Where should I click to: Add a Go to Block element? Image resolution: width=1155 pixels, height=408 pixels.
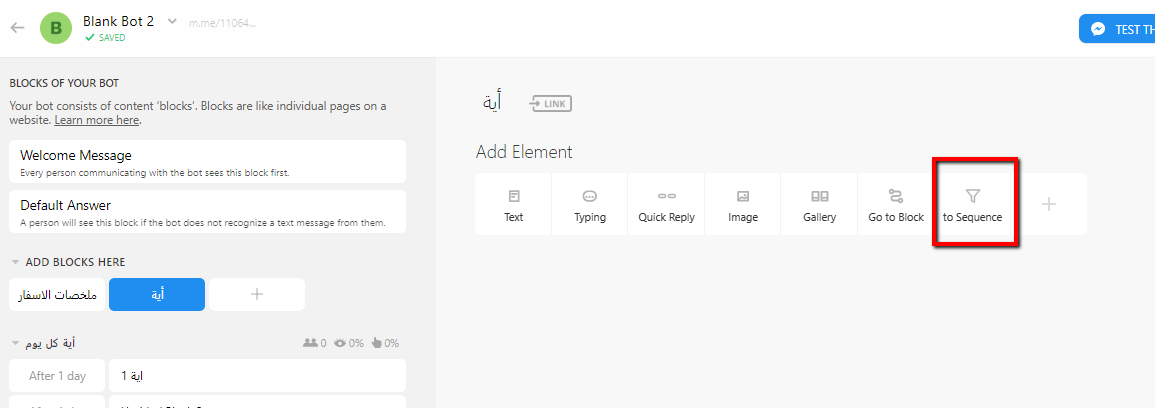896,204
